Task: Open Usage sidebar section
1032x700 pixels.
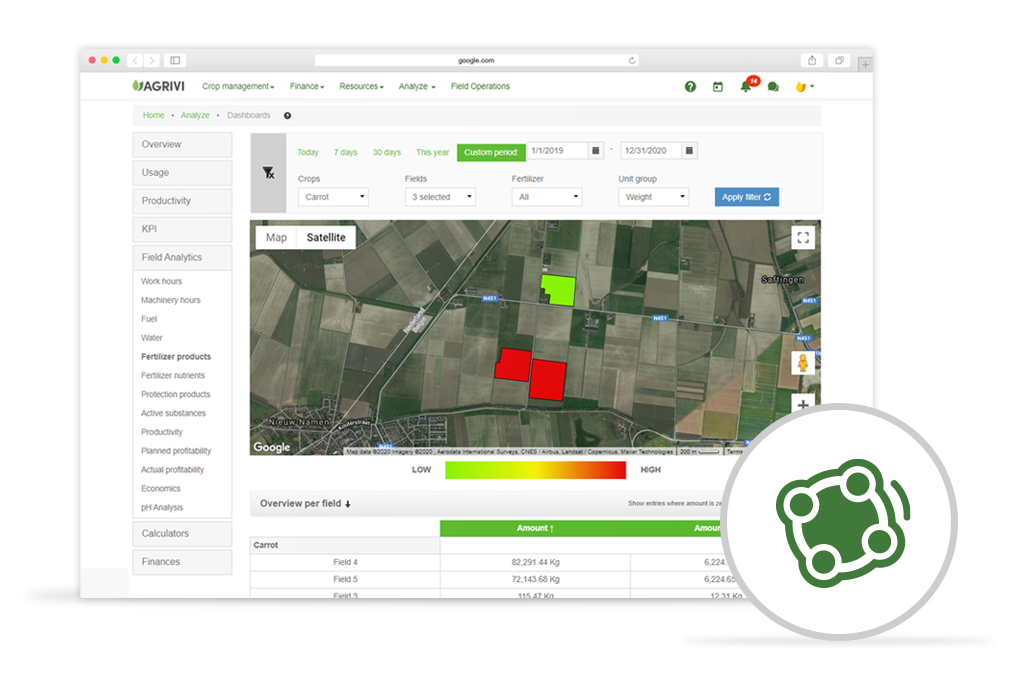Action: (x=182, y=173)
